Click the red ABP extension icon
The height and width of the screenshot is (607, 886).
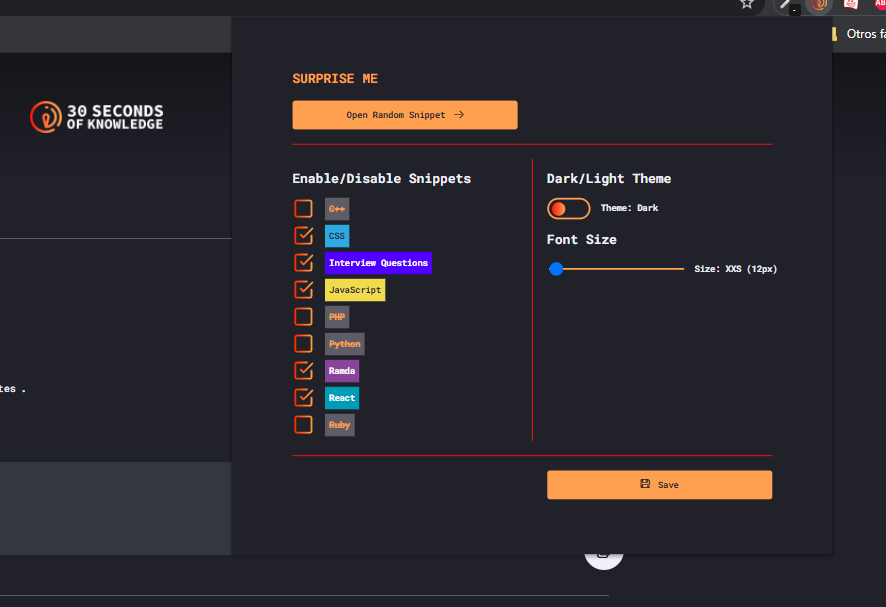pyautogui.click(x=880, y=3)
